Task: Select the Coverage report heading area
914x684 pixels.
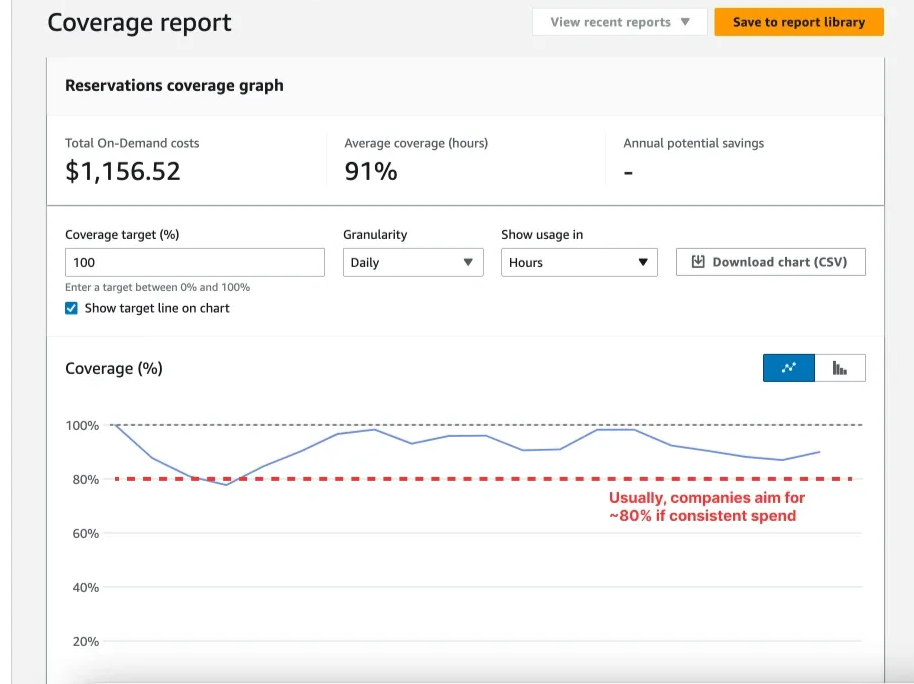Action: [x=139, y=22]
